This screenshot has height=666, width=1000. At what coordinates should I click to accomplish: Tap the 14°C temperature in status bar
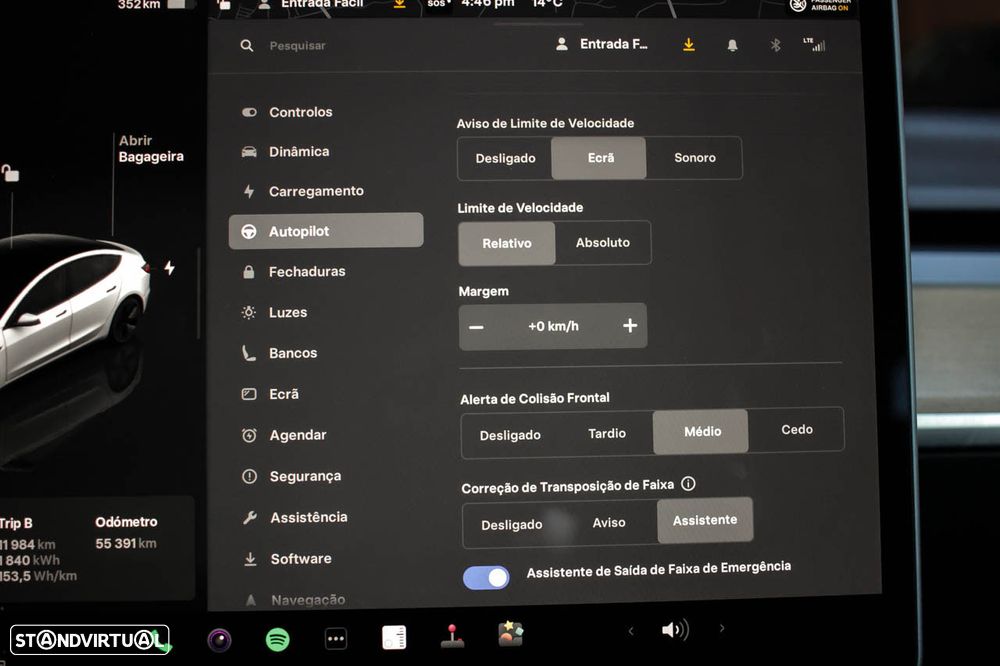click(x=547, y=4)
